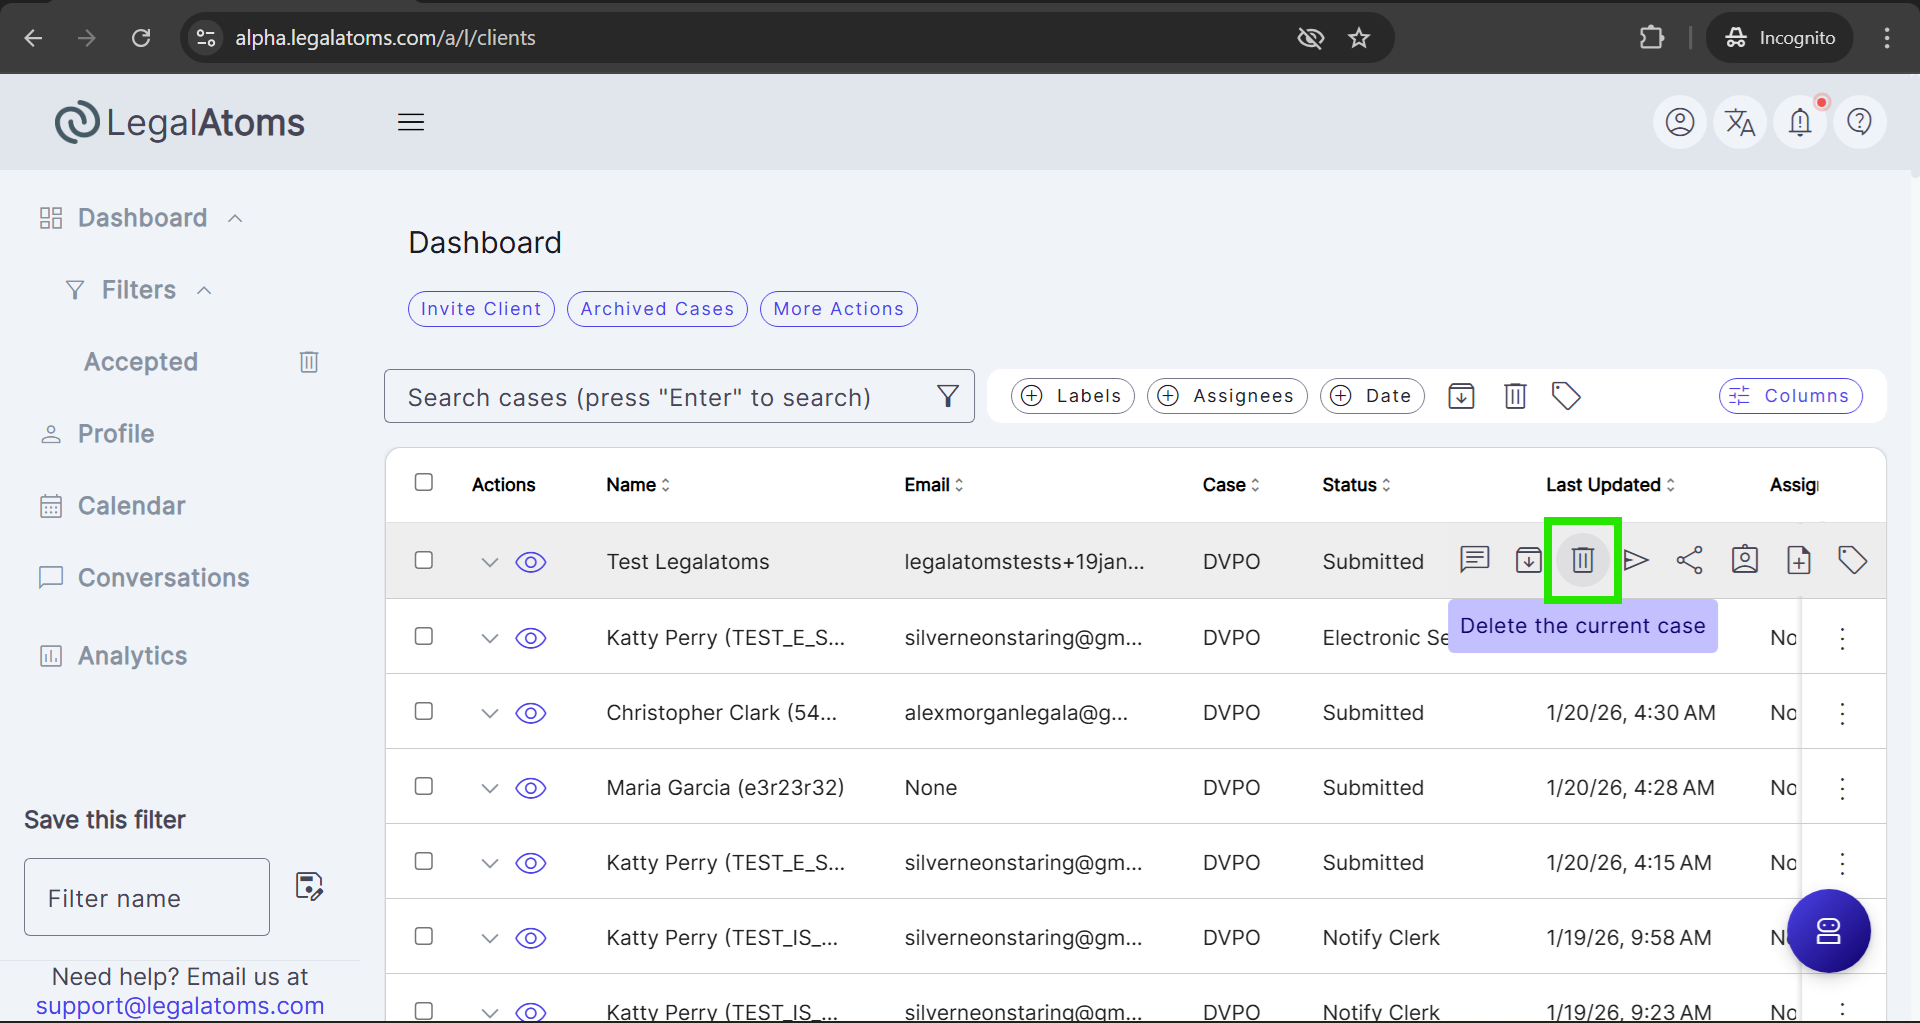Image resolution: width=1920 pixels, height=1023 pixels.
Task: Click the share icon on Test Legalatoms row
Action: [x=1689, y=560]
